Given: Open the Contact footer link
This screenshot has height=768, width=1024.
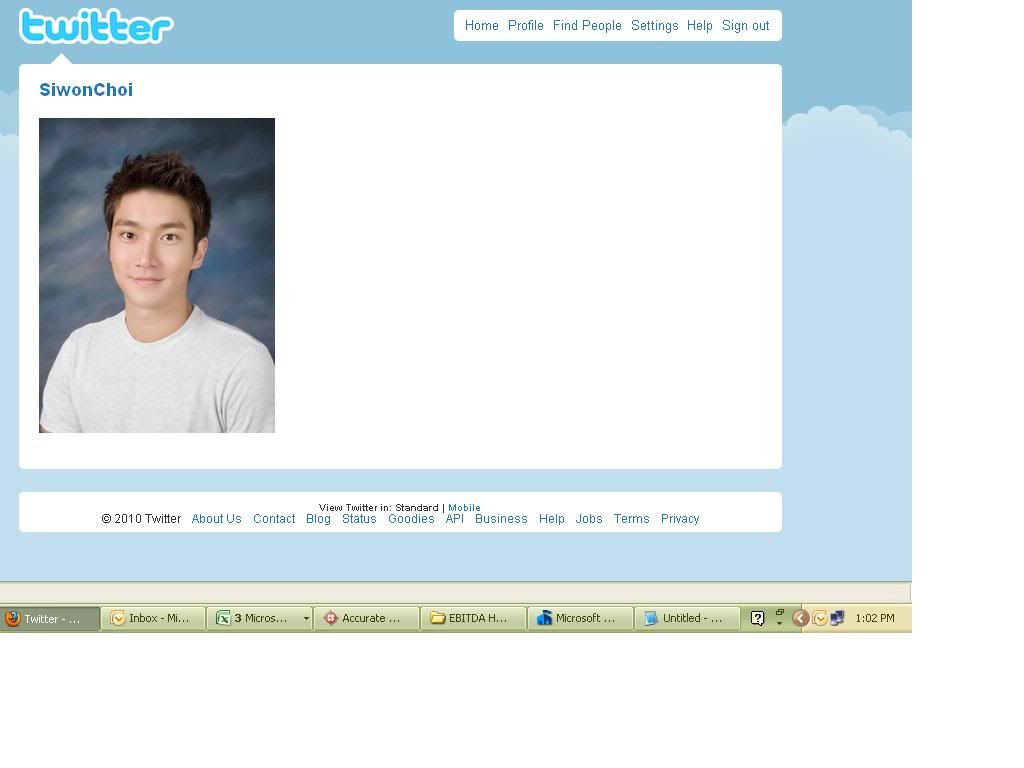Looking at the screenshot, I should [274, 519].
